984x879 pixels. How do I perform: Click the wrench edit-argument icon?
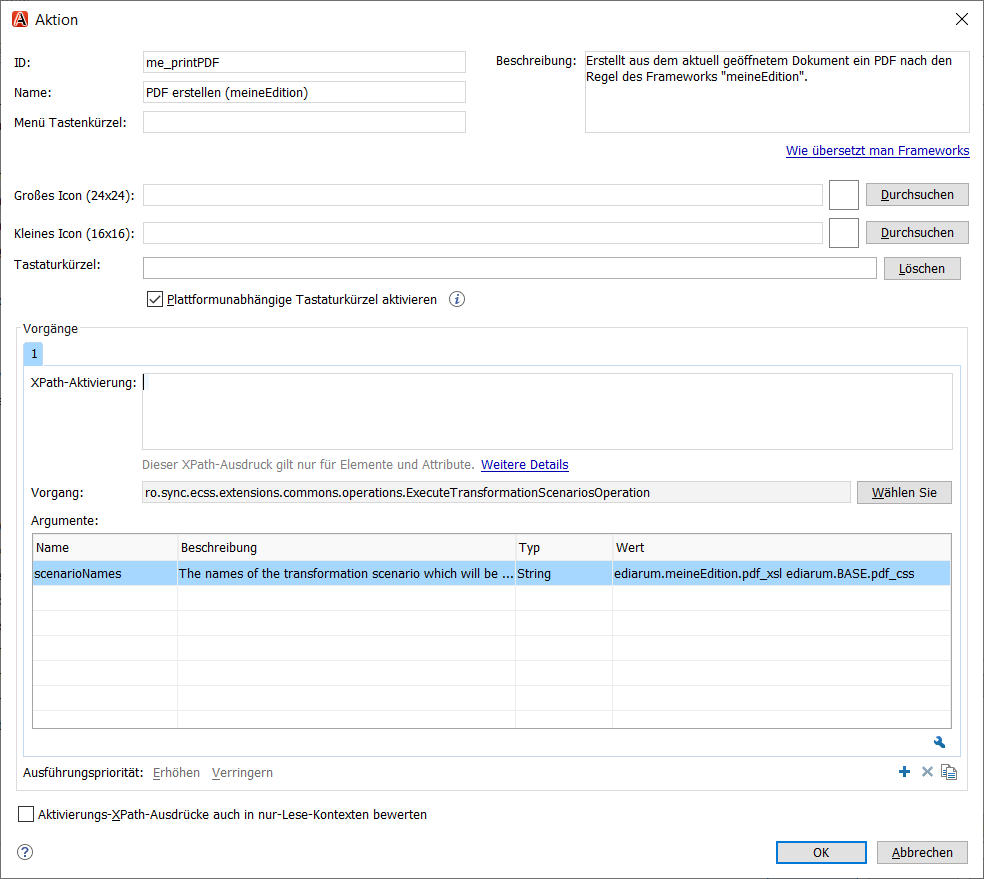pyautogui.click(x=939, y=742)
